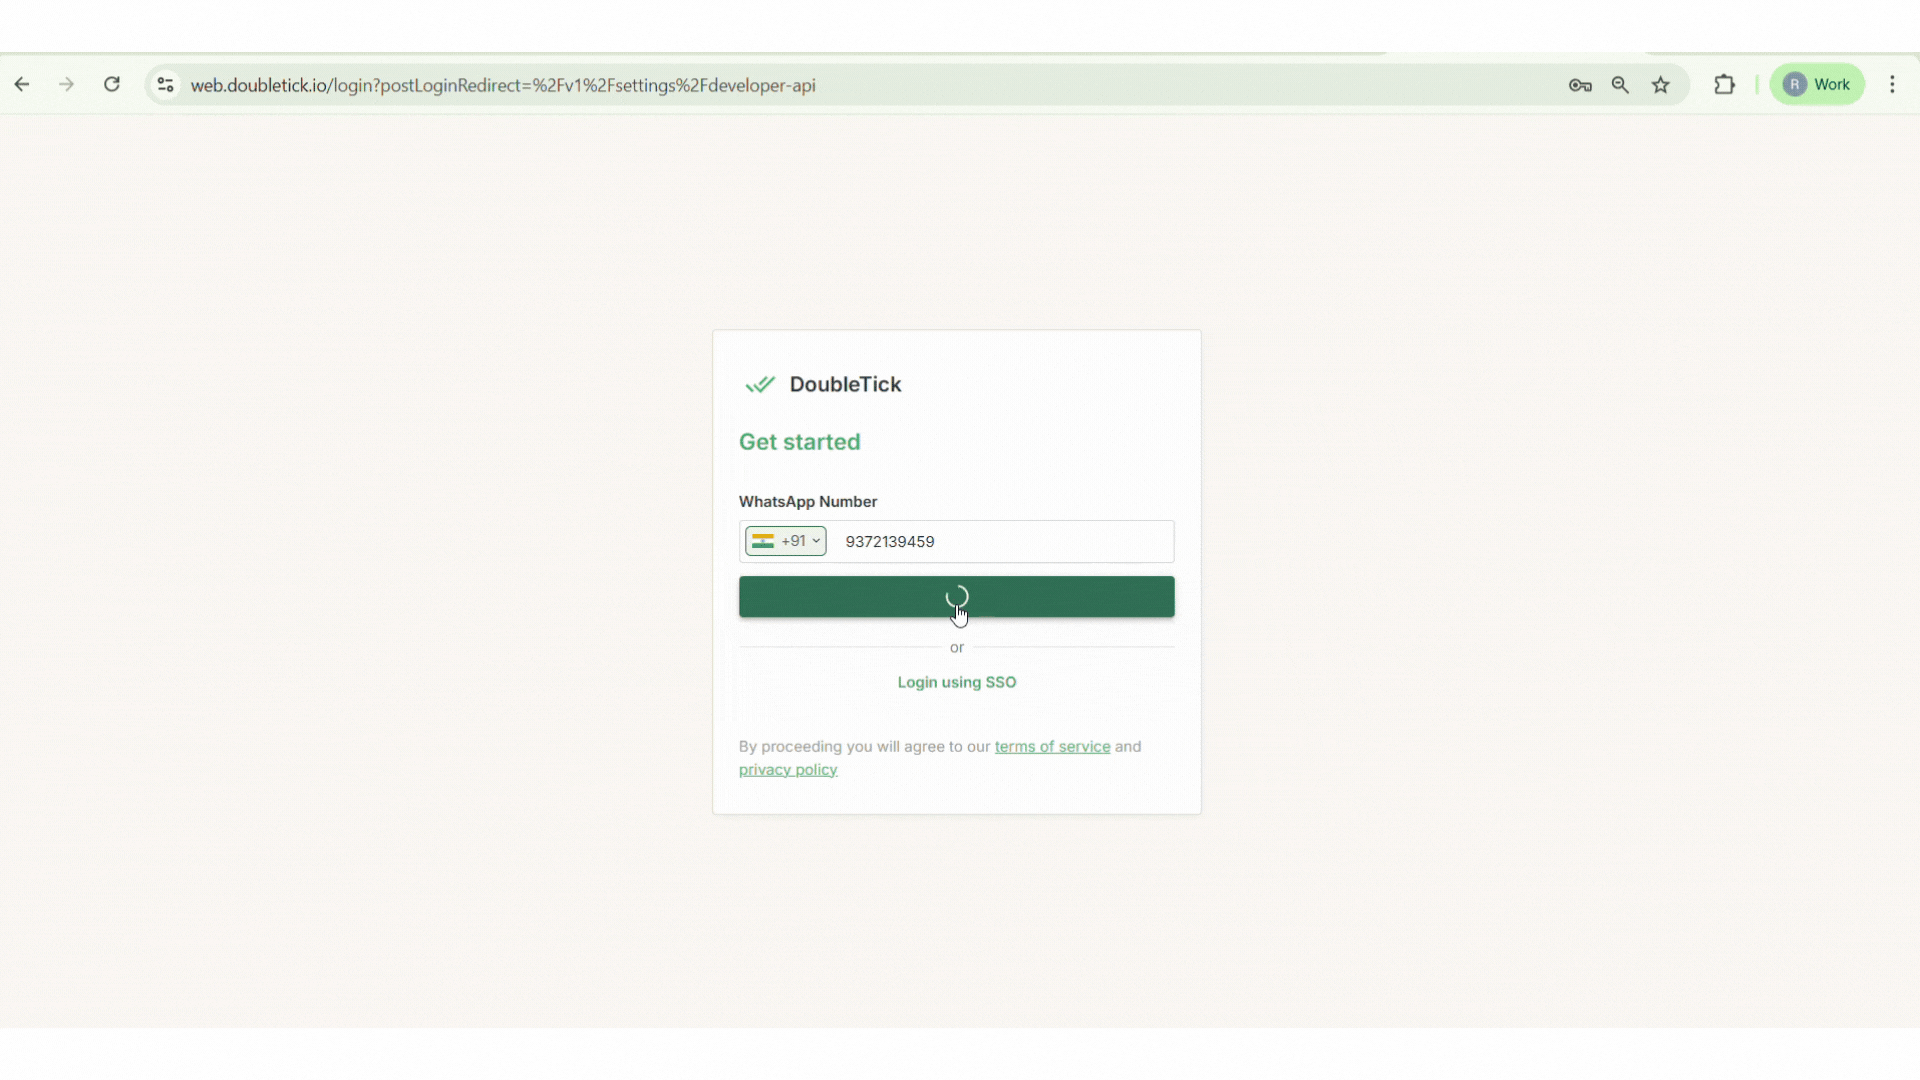The height and width of the screenshot is (1080, 1920).
Task: Click the India flag in country selector
Action: (763, 541)
